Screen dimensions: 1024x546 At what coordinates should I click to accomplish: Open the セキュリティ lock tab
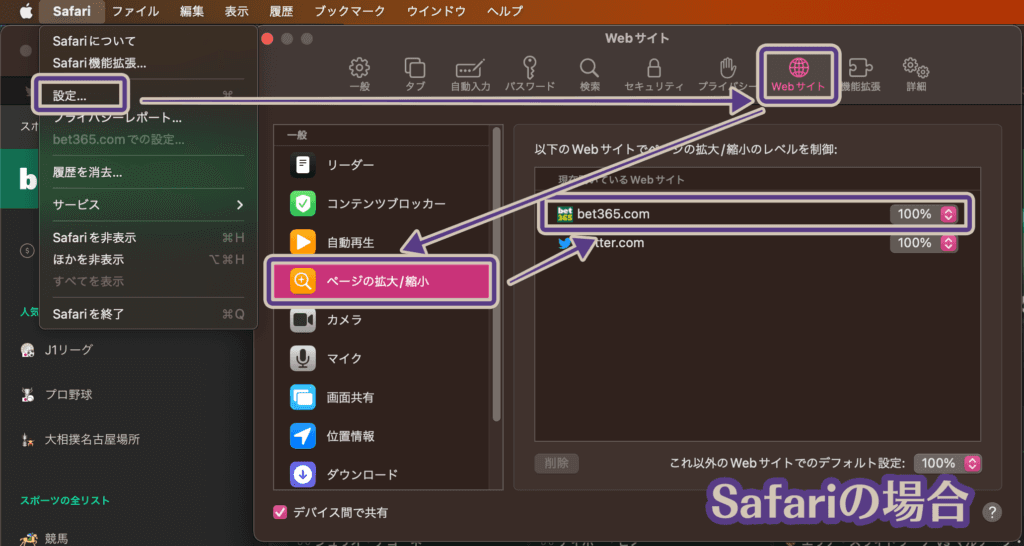[654, 74]
